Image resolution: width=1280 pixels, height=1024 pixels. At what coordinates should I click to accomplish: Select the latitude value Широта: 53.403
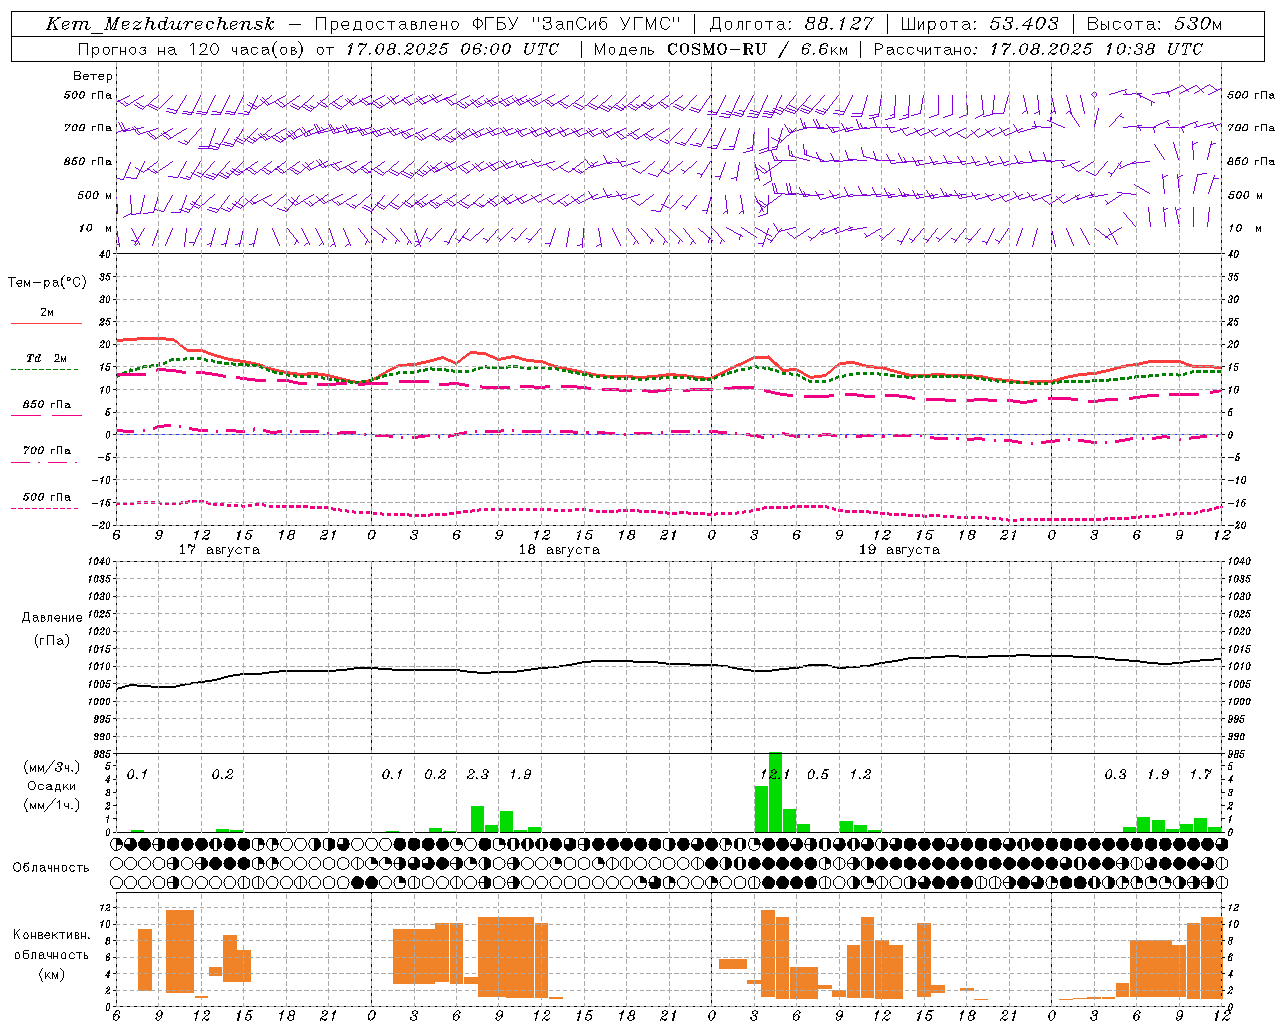980,24
